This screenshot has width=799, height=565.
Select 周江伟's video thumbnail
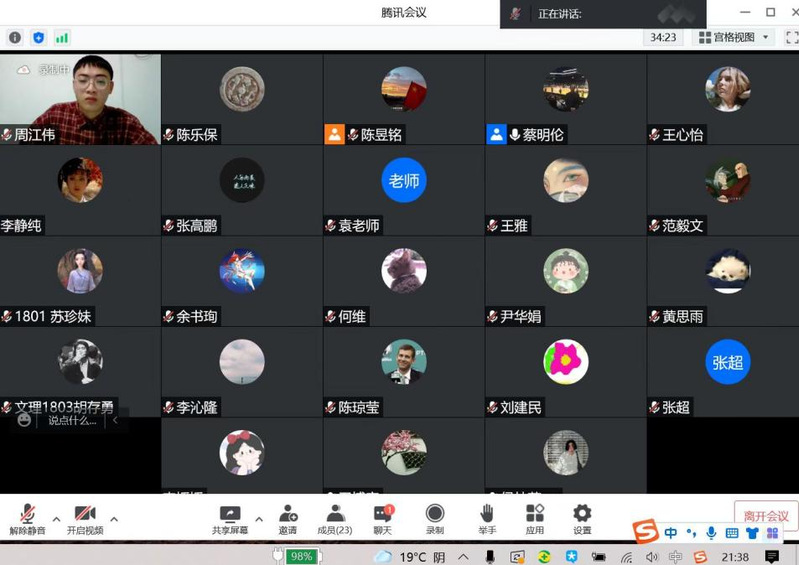(x=80, y=98)
